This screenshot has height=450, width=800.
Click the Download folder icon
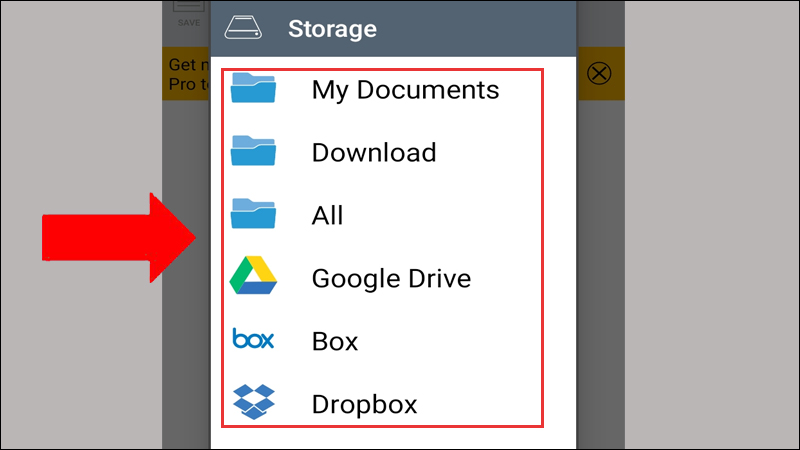tap(253, 151)
